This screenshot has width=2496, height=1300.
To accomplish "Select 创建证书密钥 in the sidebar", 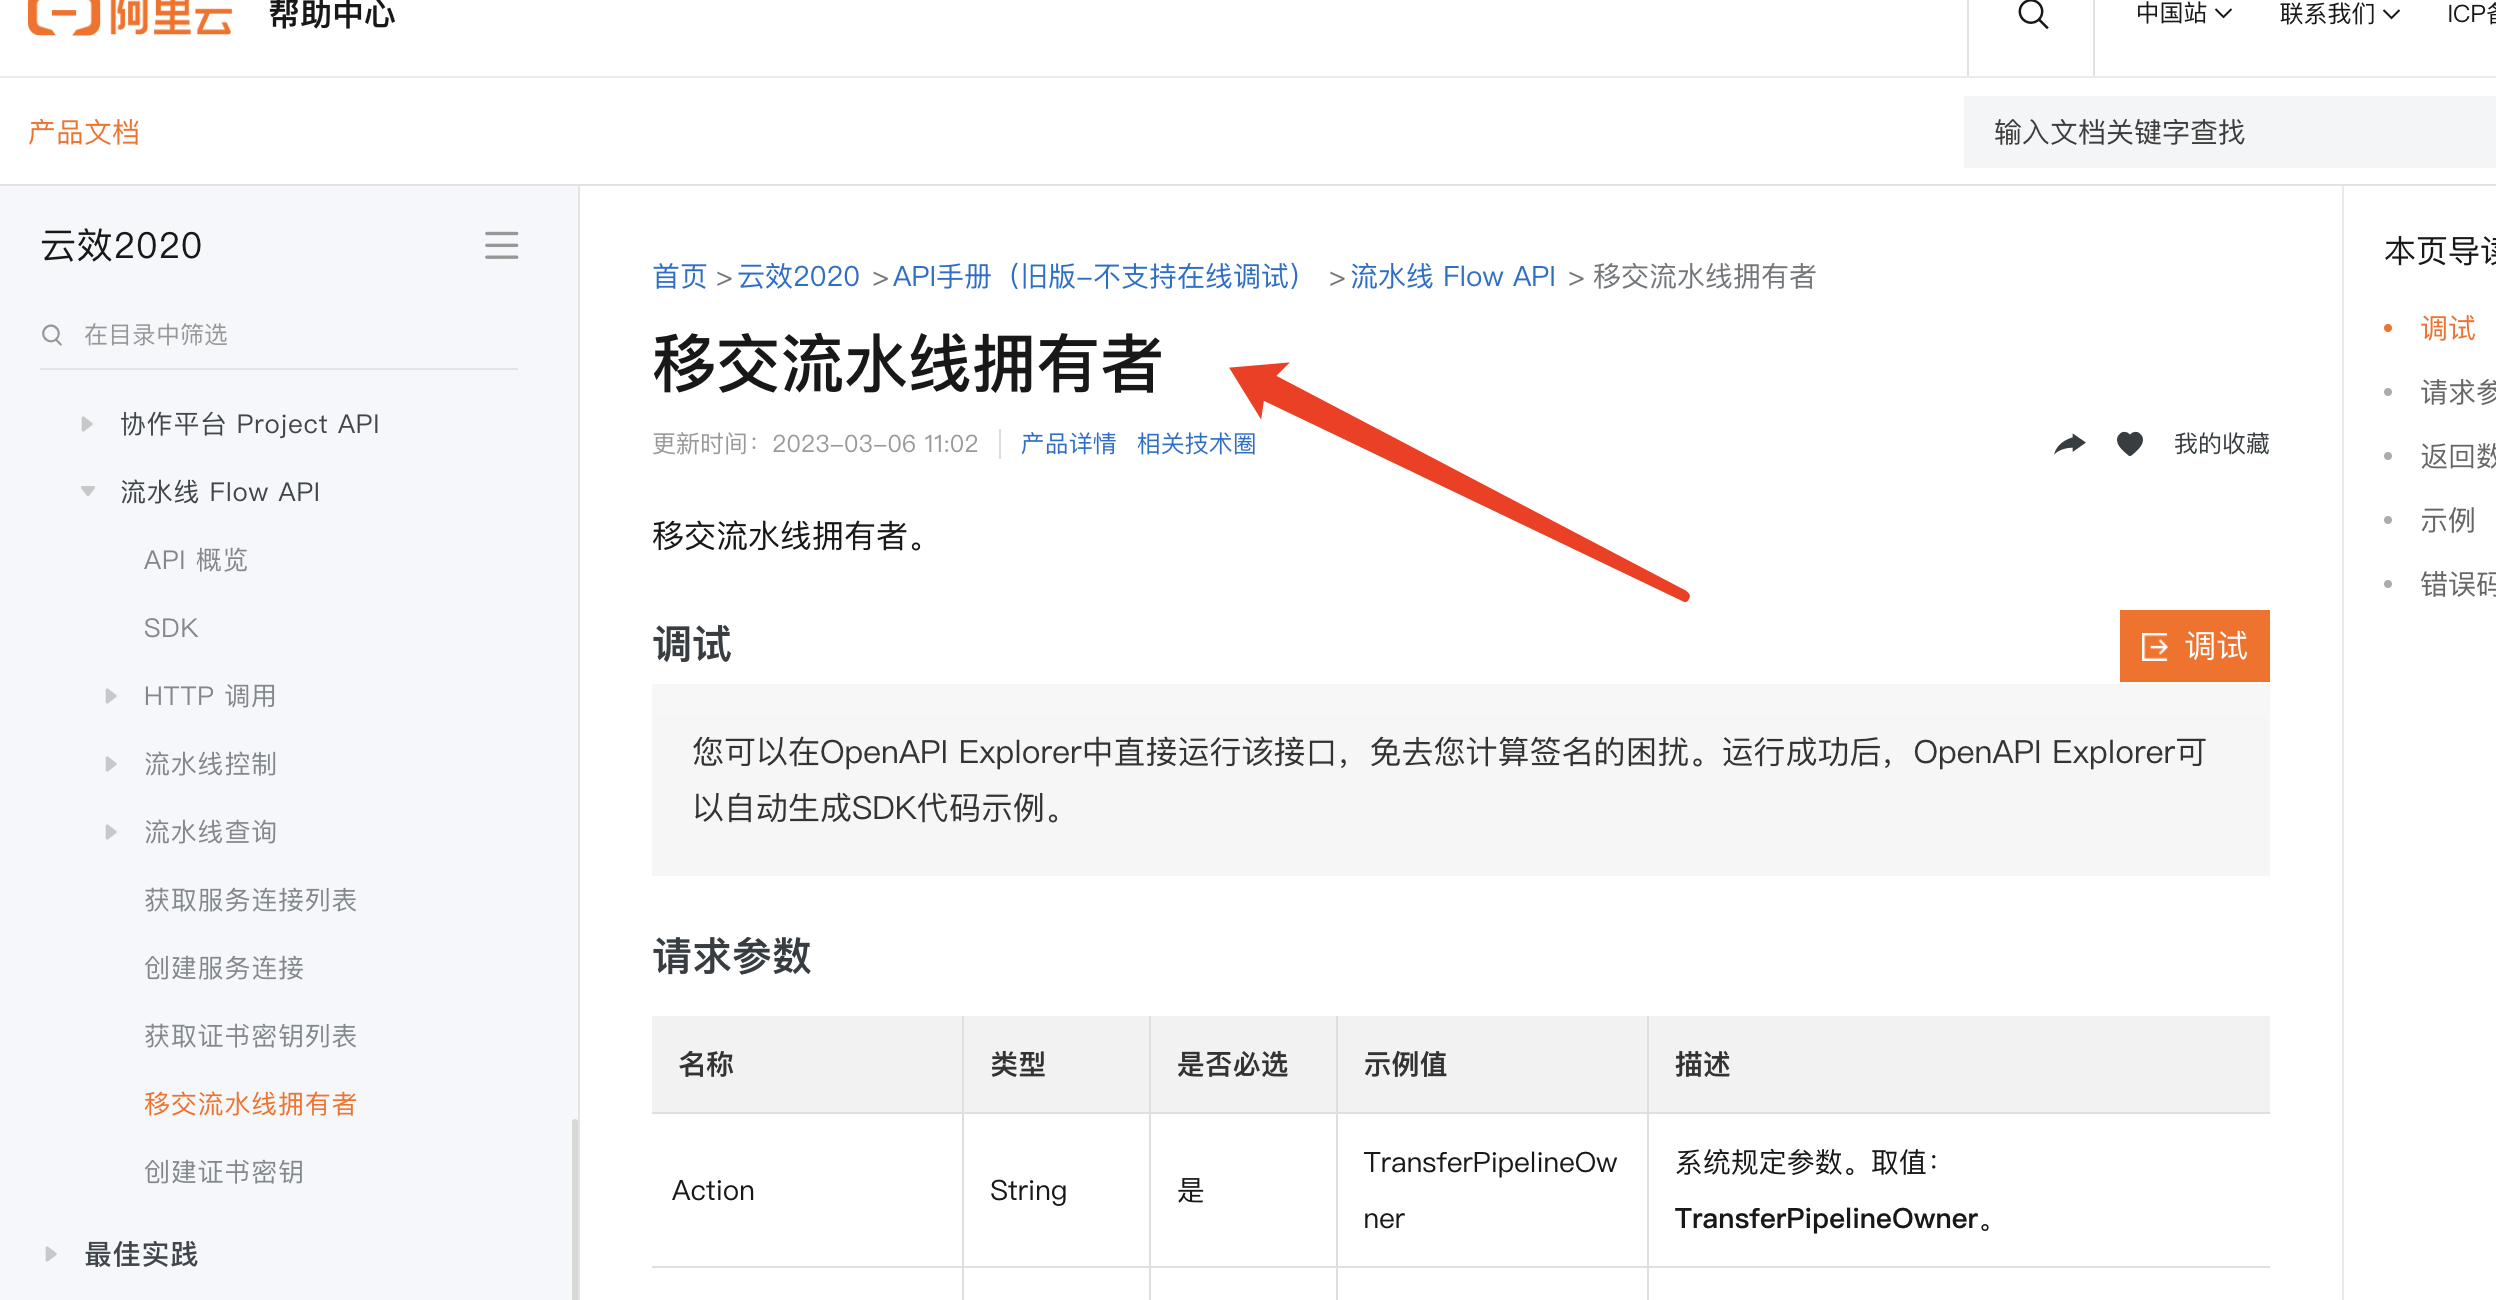I will [224, 1172].
